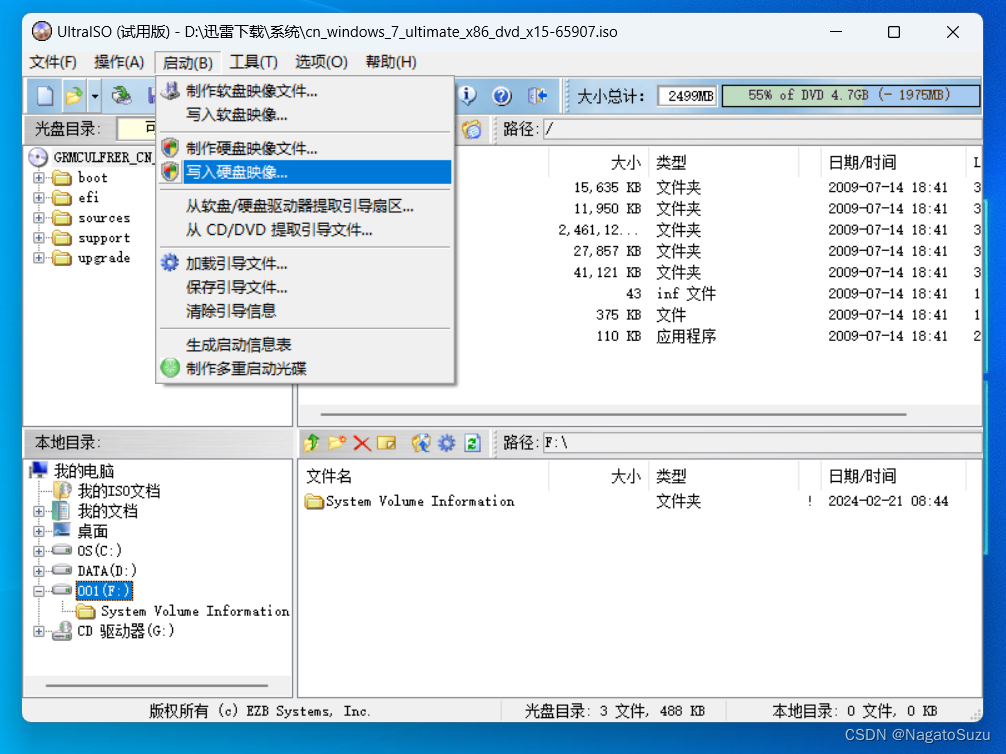
Task: Expand the support folder node
Action: coord(39,238)
